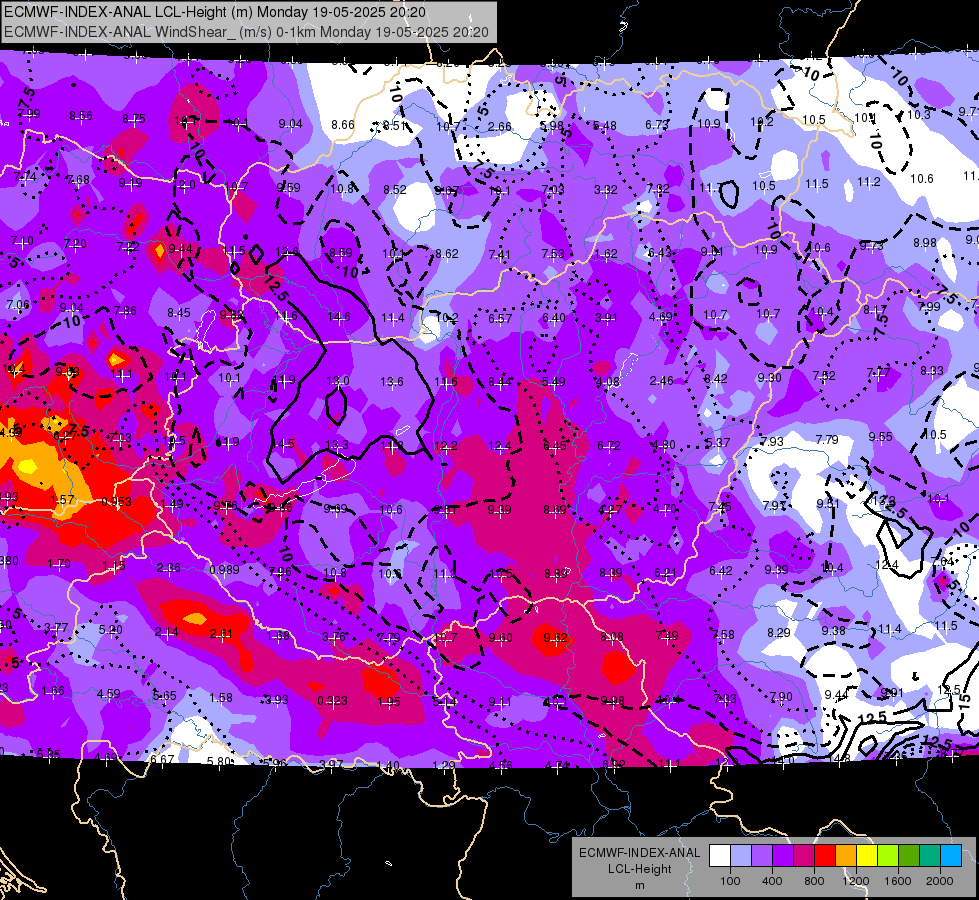This screenshot has height=900, width=979.
Task: Click the wind shear value 14.6
Action: click(x=338, y=317)
